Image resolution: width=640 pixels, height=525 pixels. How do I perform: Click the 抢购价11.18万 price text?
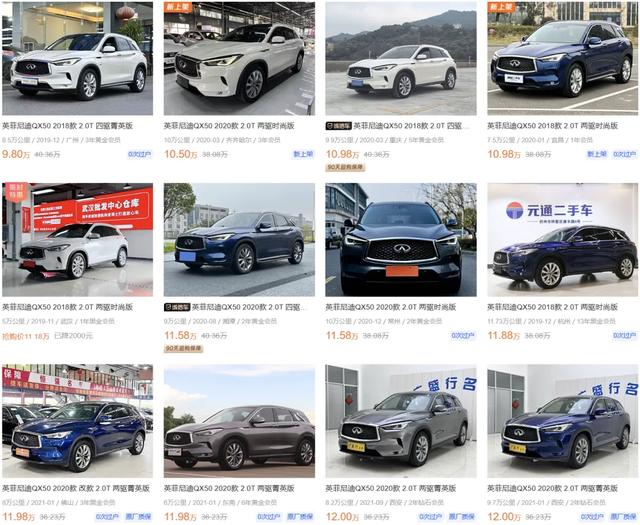26,336
